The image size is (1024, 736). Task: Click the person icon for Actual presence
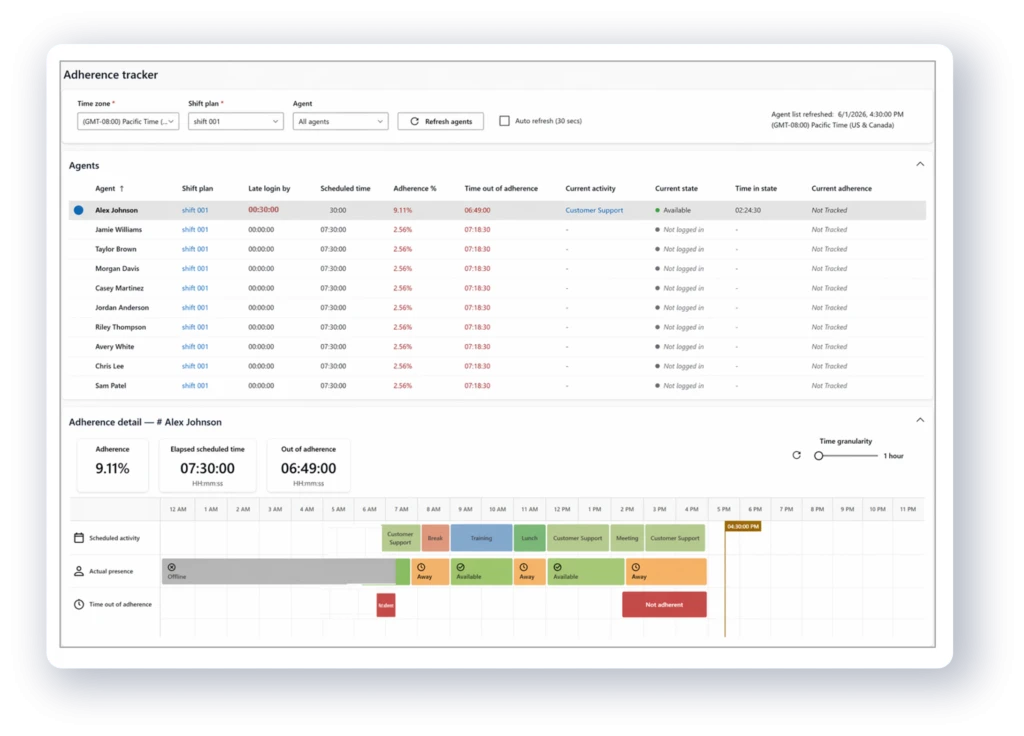pyautogui.click(x=79, y=571)
